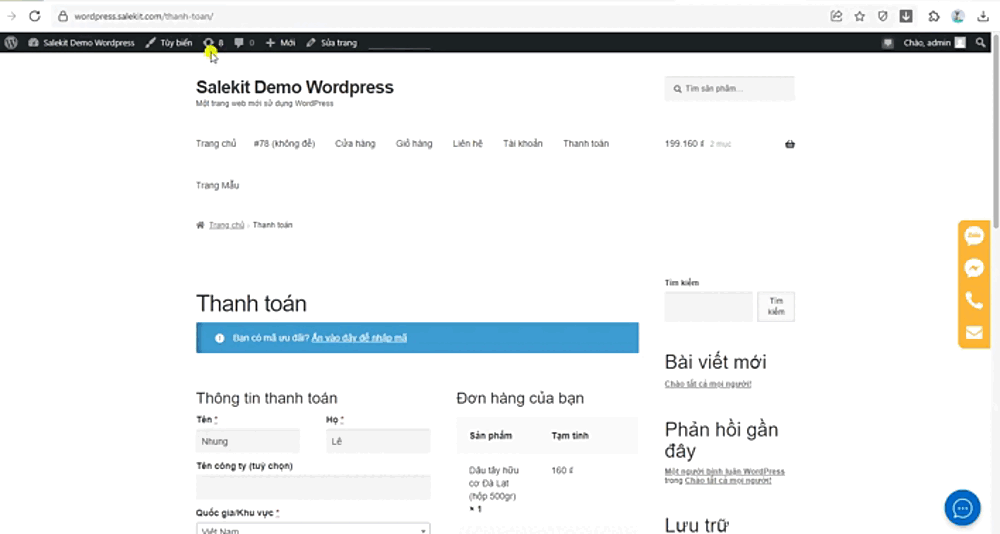Open Giỏ hàng cart page

[414, 144]
